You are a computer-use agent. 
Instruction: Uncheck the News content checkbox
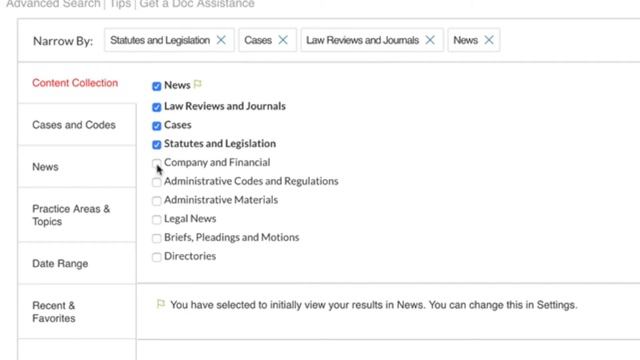(157, 86)
